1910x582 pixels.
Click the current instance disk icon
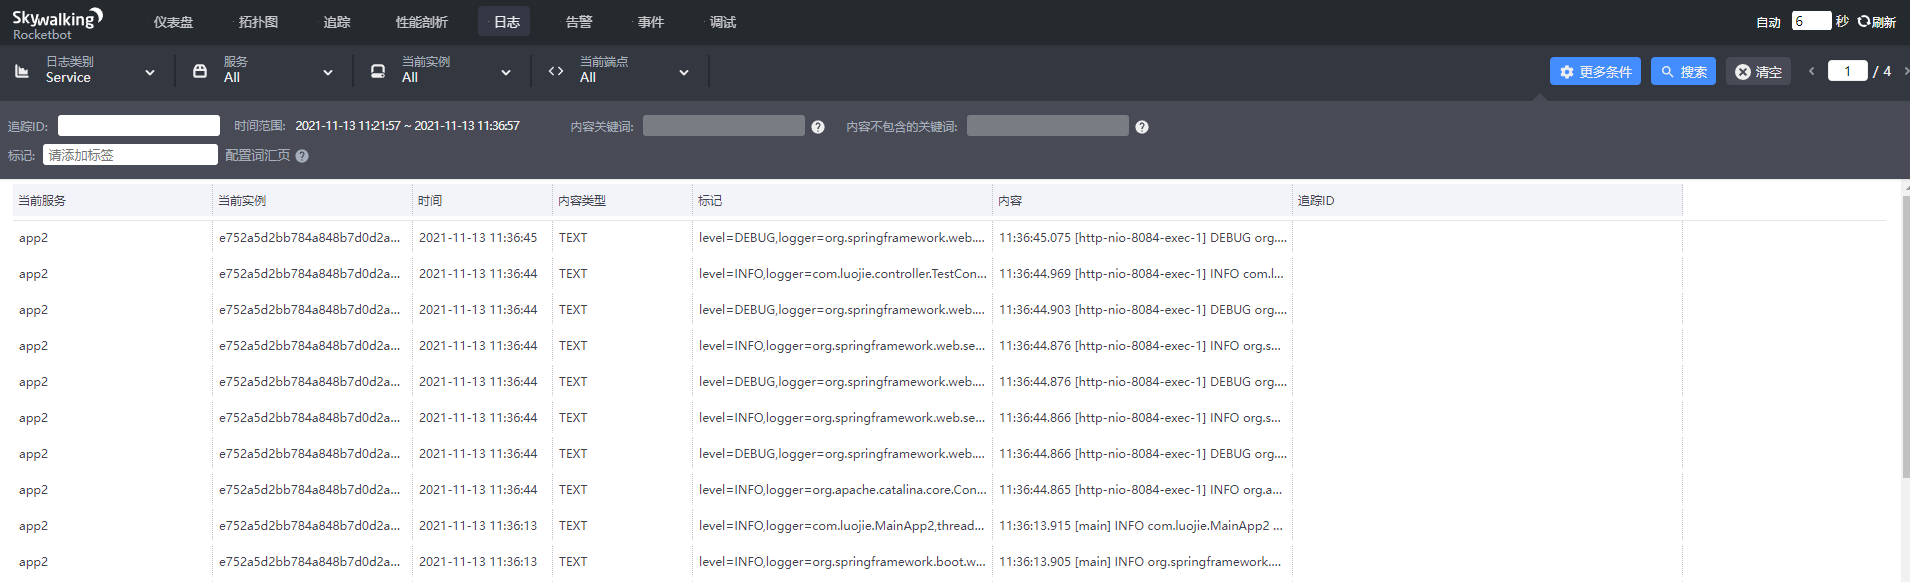pyautogui.click(x=378, y=71)
